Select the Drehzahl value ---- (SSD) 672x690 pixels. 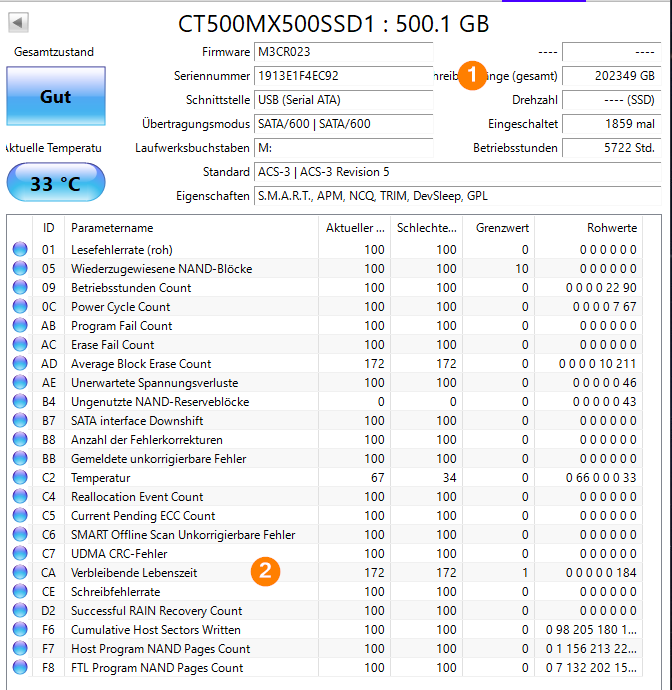pos(612,100)
